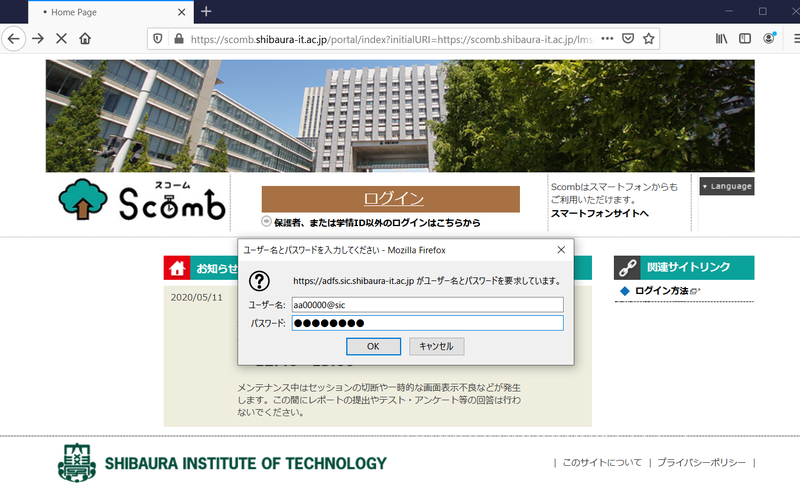Image resolution: width=800 pixels, height=490 pixels.
Task: Click the arrow icon beside guardian login
Action: click(x=266, y=221)
